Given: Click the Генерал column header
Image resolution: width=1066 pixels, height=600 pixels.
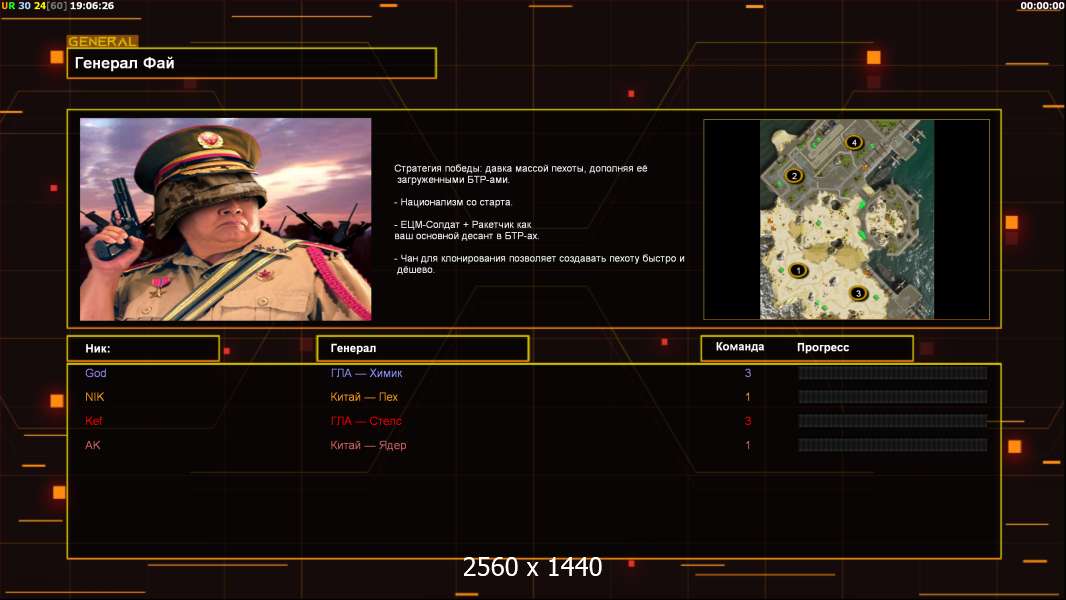Looking at the screenshot, I should [x=422, y=349].
